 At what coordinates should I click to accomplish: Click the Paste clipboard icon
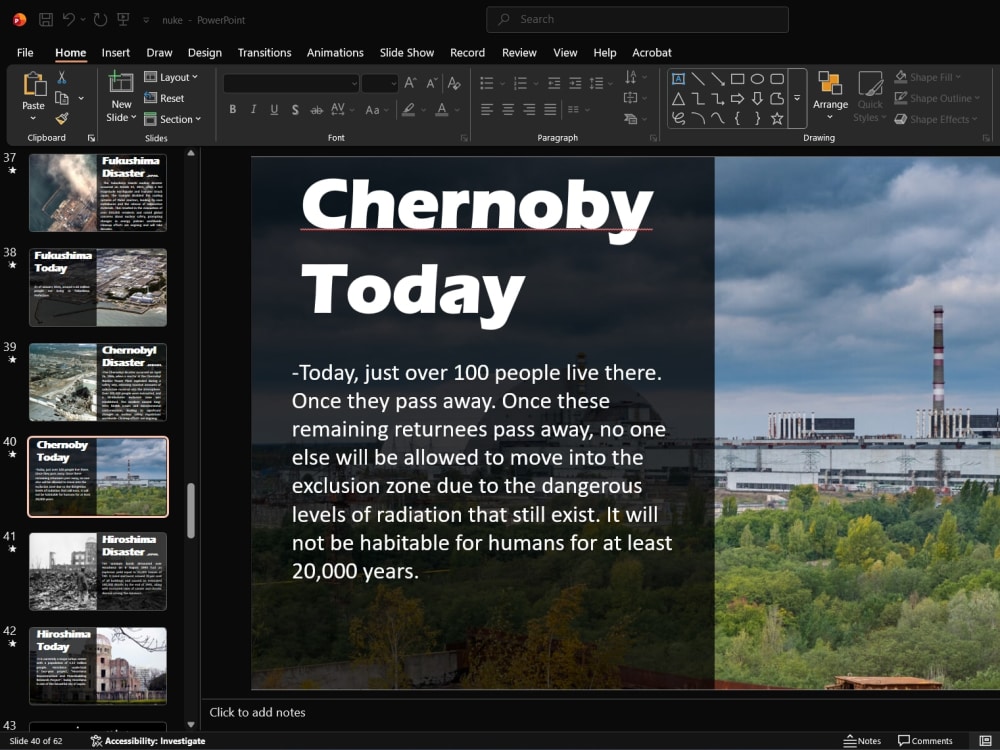point(34,84)
